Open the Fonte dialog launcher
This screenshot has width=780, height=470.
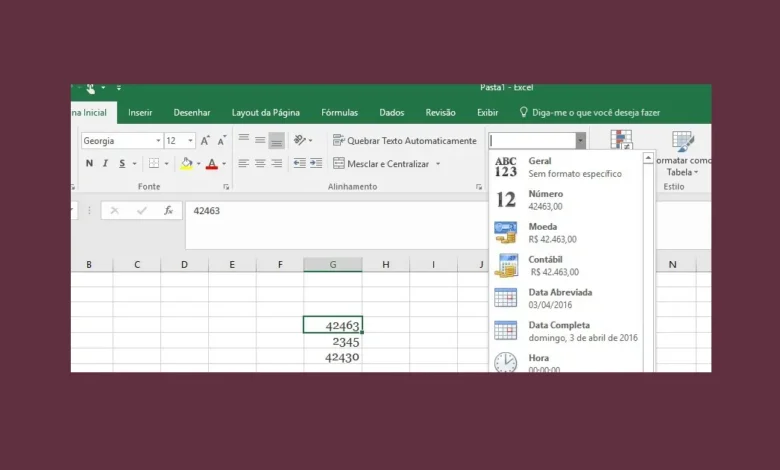pos(226,187)
